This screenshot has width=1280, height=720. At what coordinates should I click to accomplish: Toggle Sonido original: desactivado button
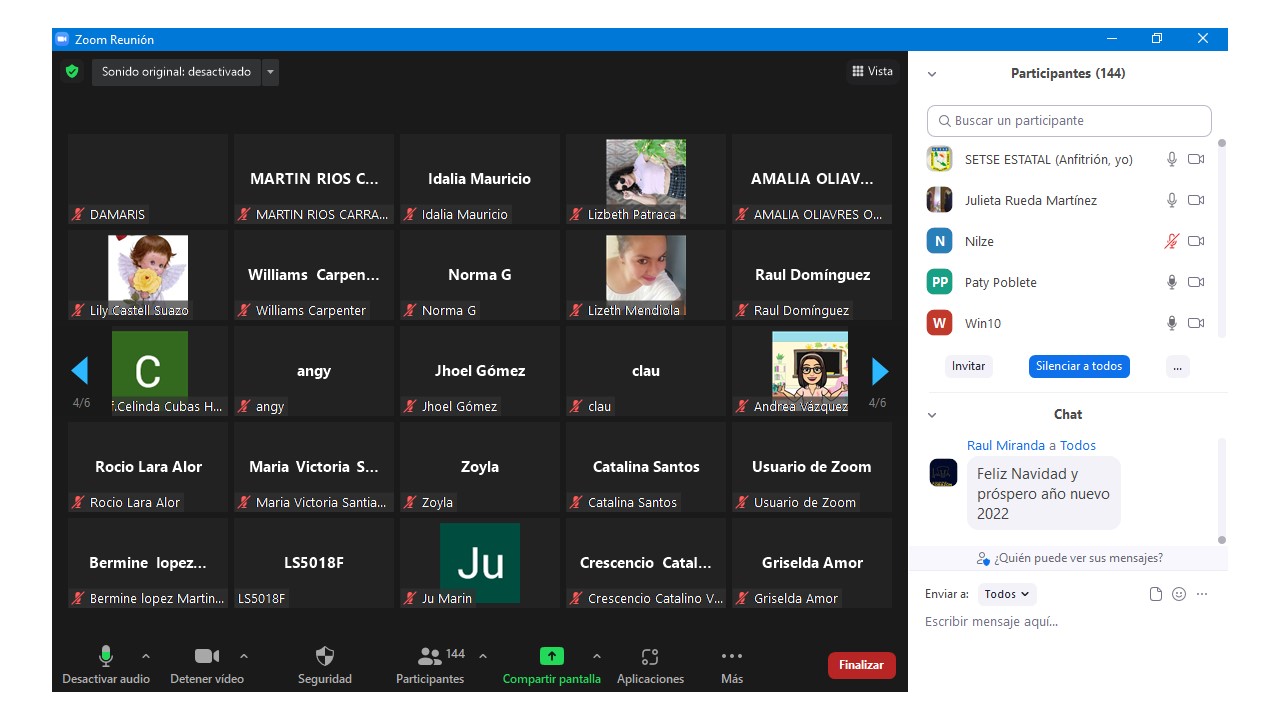[176, 72]
